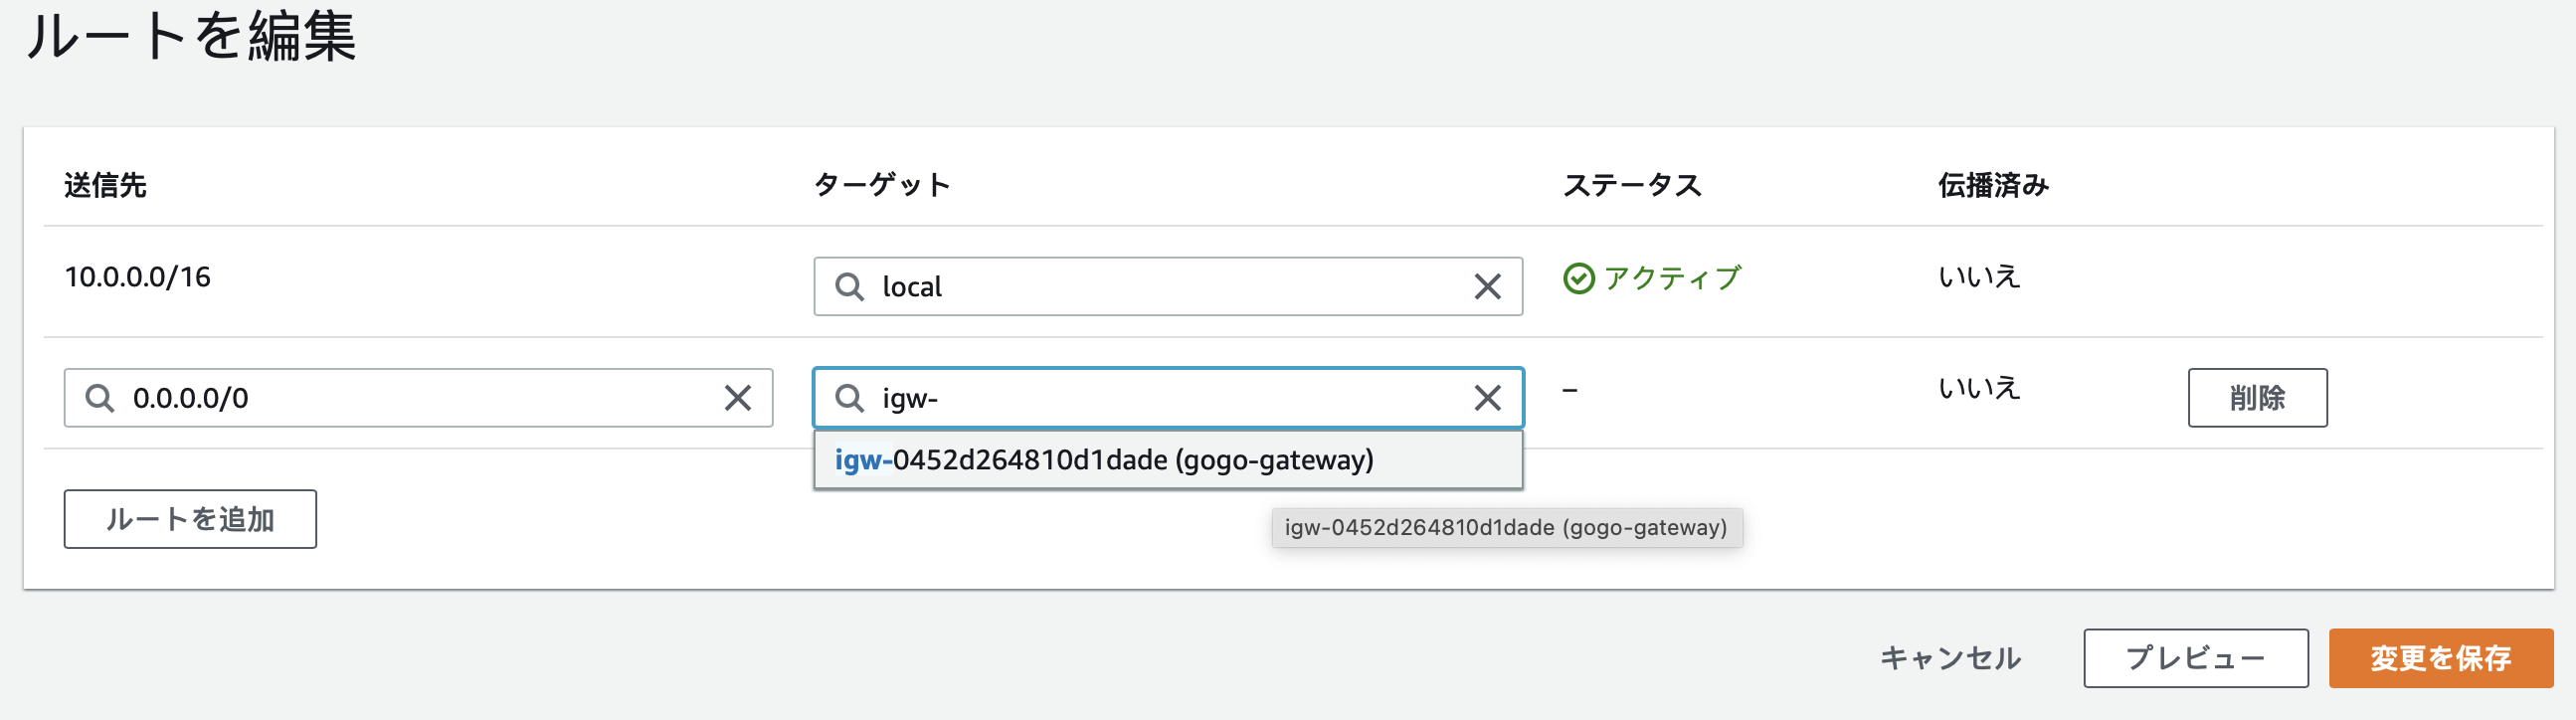Click the ステータス column header

point(1631,185)
